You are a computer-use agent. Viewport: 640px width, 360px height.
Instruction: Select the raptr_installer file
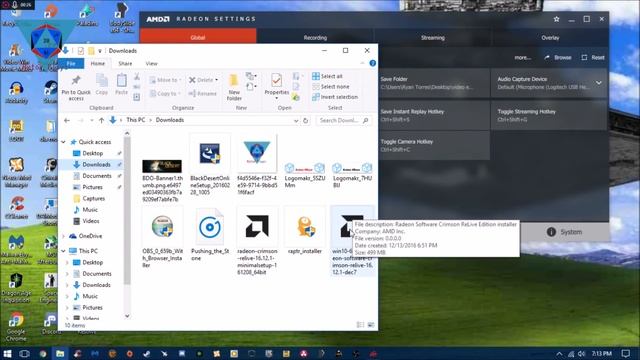[x=305, y=231]
